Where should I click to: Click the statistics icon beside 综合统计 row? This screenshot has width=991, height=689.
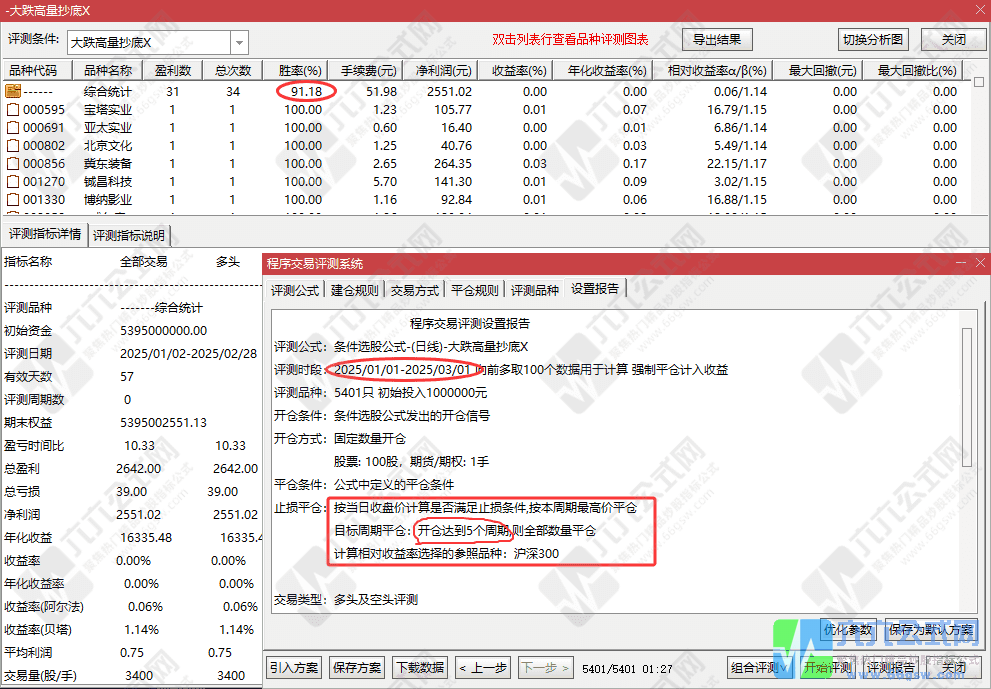(x=12, y=91)
